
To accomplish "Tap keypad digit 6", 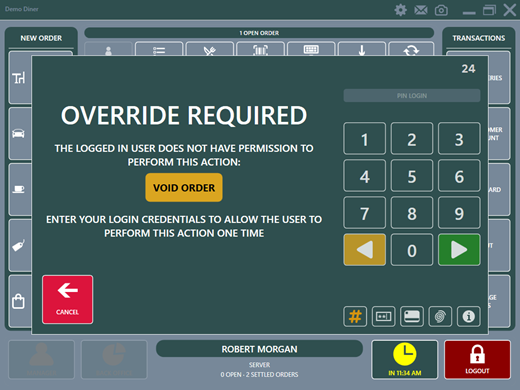I will pos(459,175).
